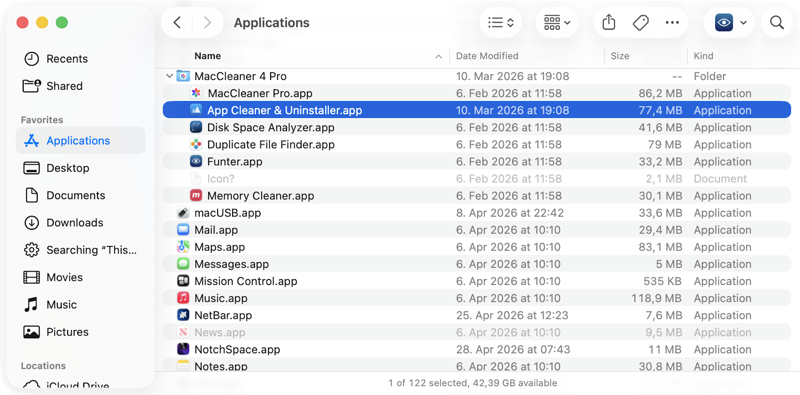The width and height of the screenshot is (800, 395).
Task: Toggle sort direction arrow in Name column
Action: (x=438, y=57)
